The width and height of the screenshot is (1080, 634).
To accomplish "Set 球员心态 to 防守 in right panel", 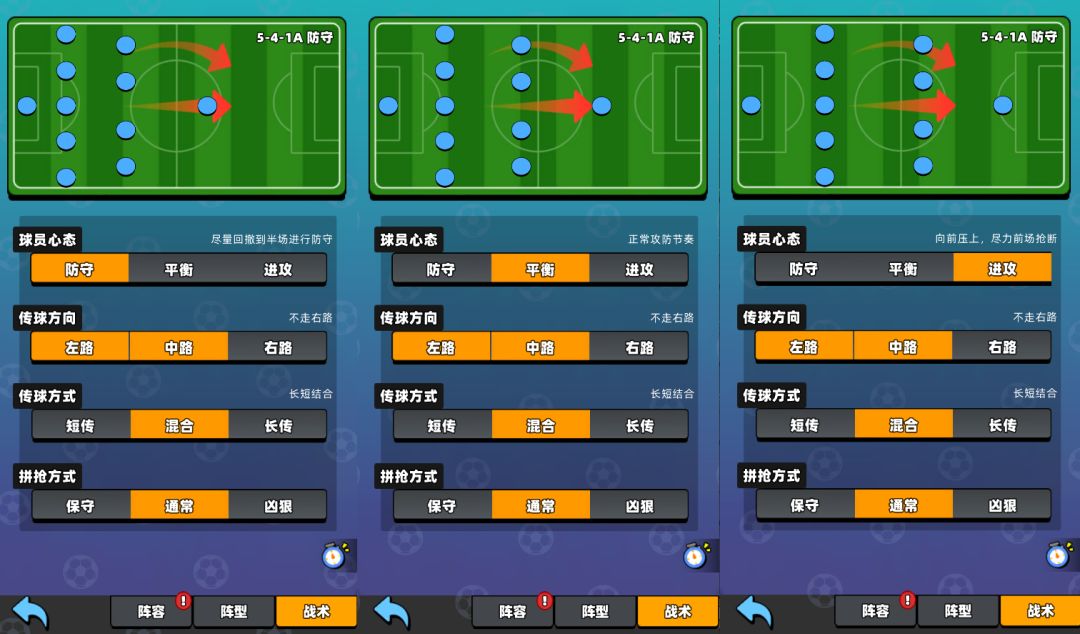I will click(x=804, y=269).
